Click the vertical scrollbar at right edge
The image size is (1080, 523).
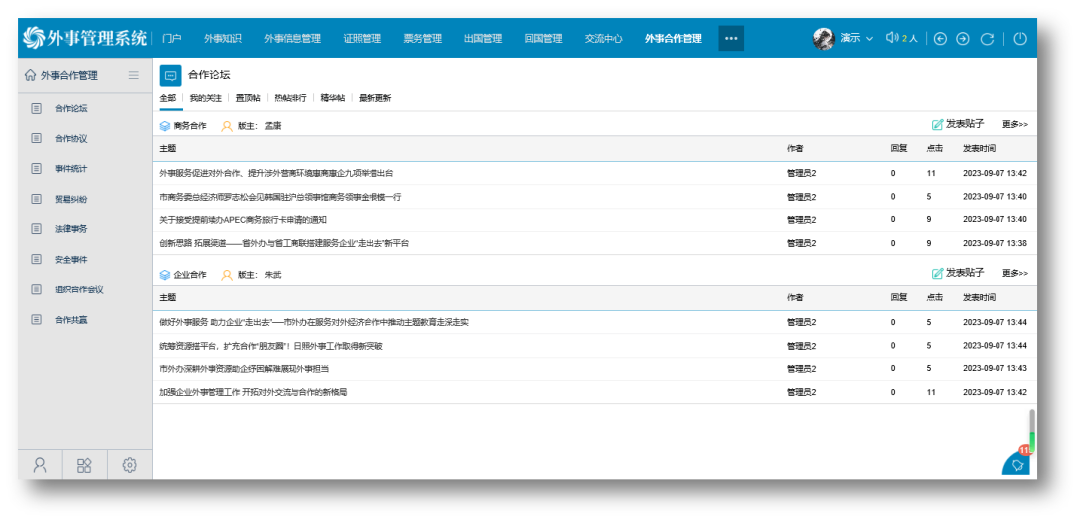click(1032, 431)
